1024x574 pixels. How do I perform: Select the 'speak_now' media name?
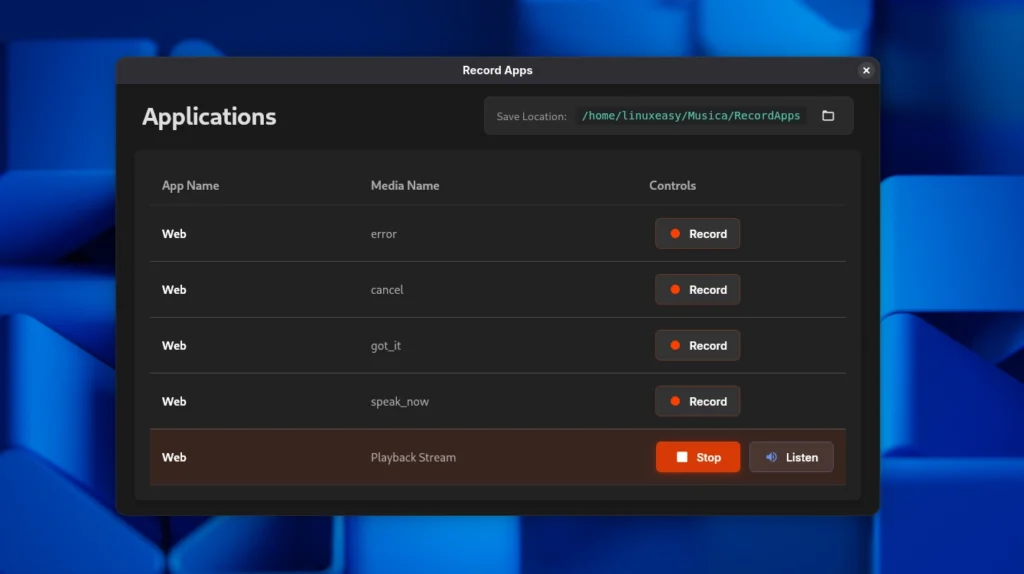pos(400,402)
